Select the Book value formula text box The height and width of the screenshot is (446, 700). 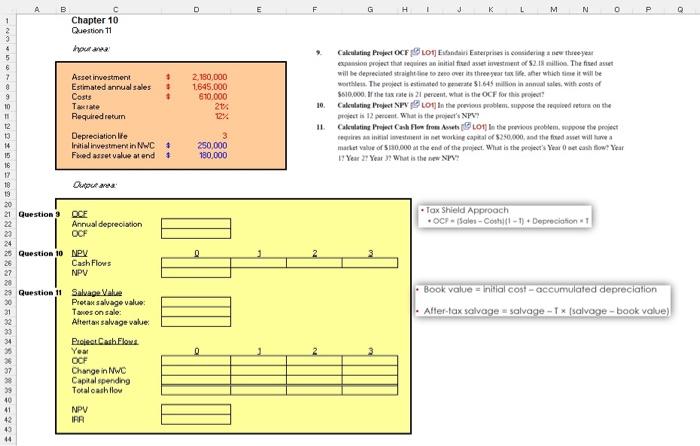tap(542, 300)
